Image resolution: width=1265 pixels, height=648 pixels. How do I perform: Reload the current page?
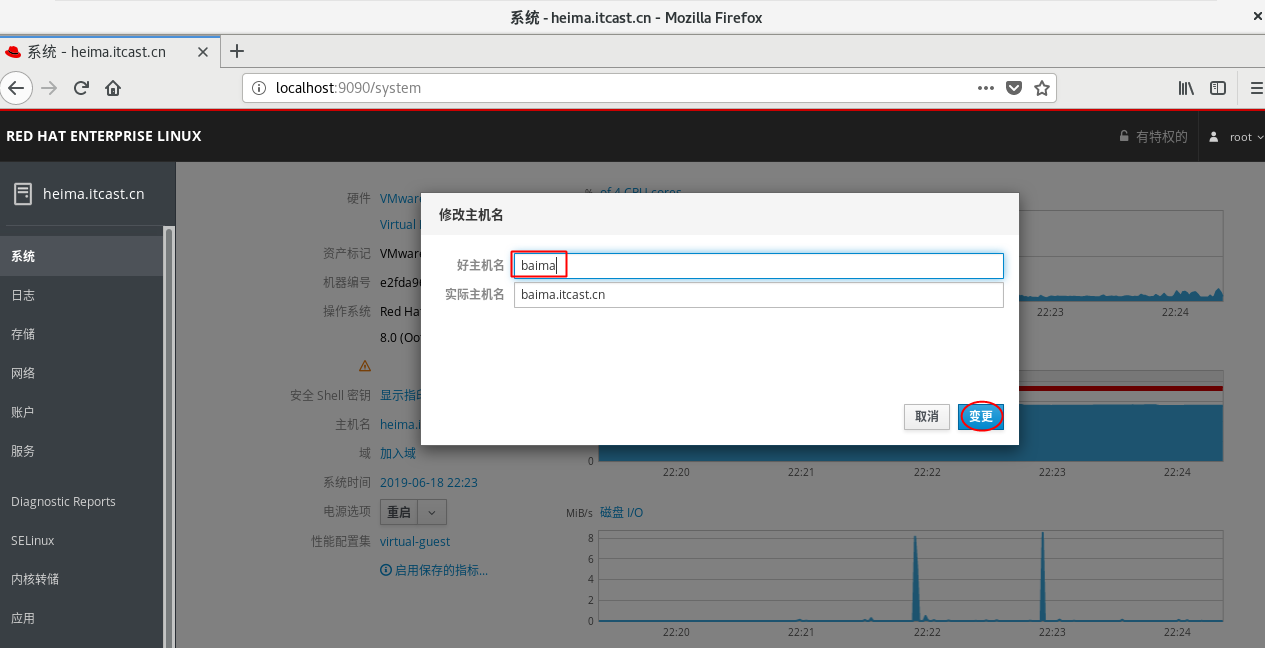click(81, 88)
